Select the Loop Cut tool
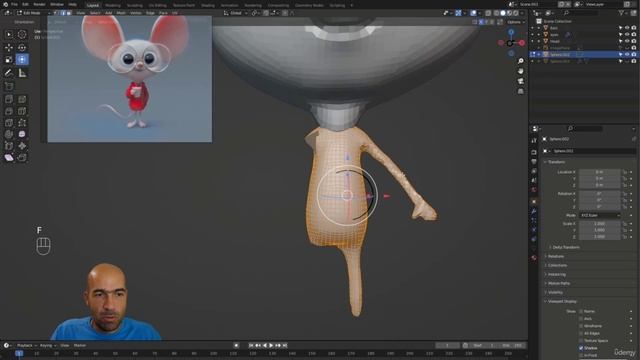This screenshot has height=360, width=640. coord(22,111)
